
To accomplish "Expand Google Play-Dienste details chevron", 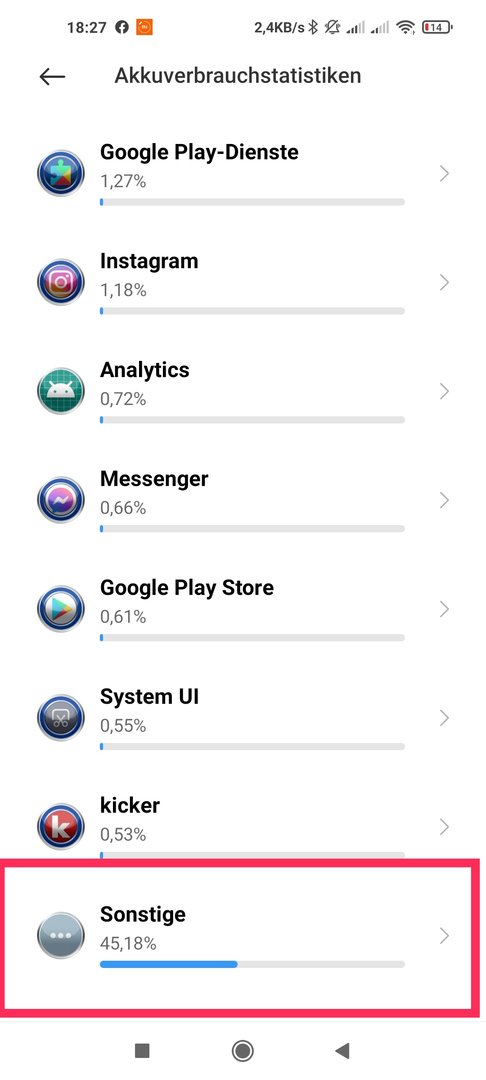I will point(444,174).
